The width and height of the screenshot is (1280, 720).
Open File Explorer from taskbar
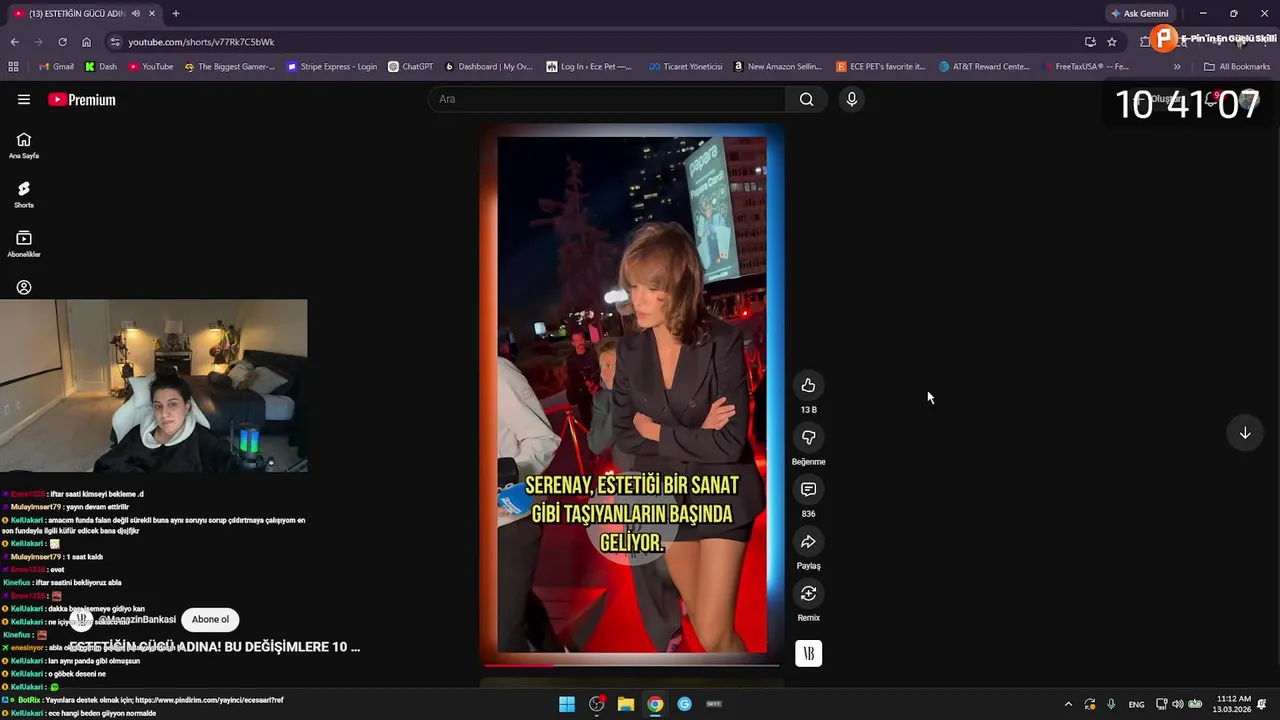click(x=625, y=704)
